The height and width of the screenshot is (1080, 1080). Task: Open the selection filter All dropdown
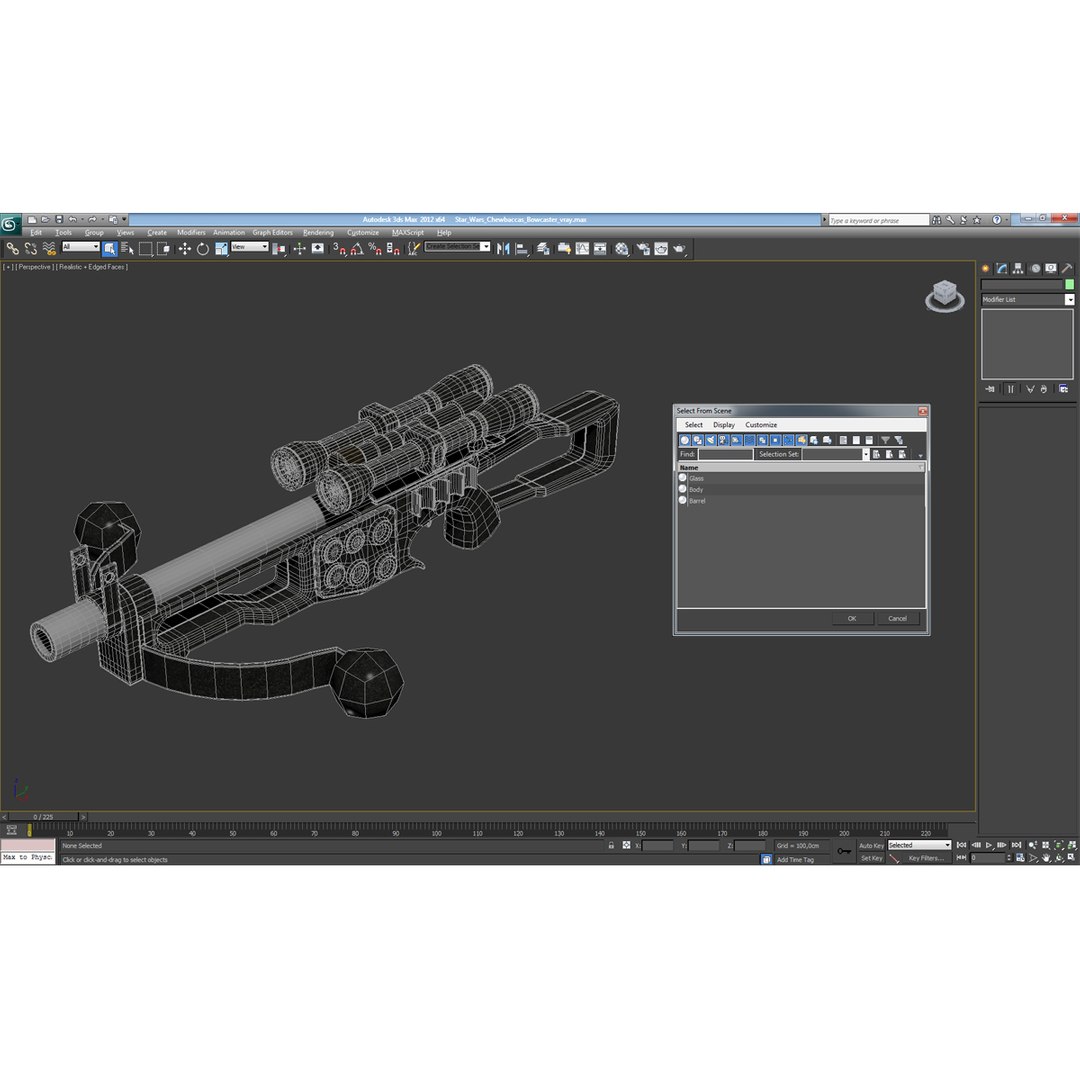81,247
